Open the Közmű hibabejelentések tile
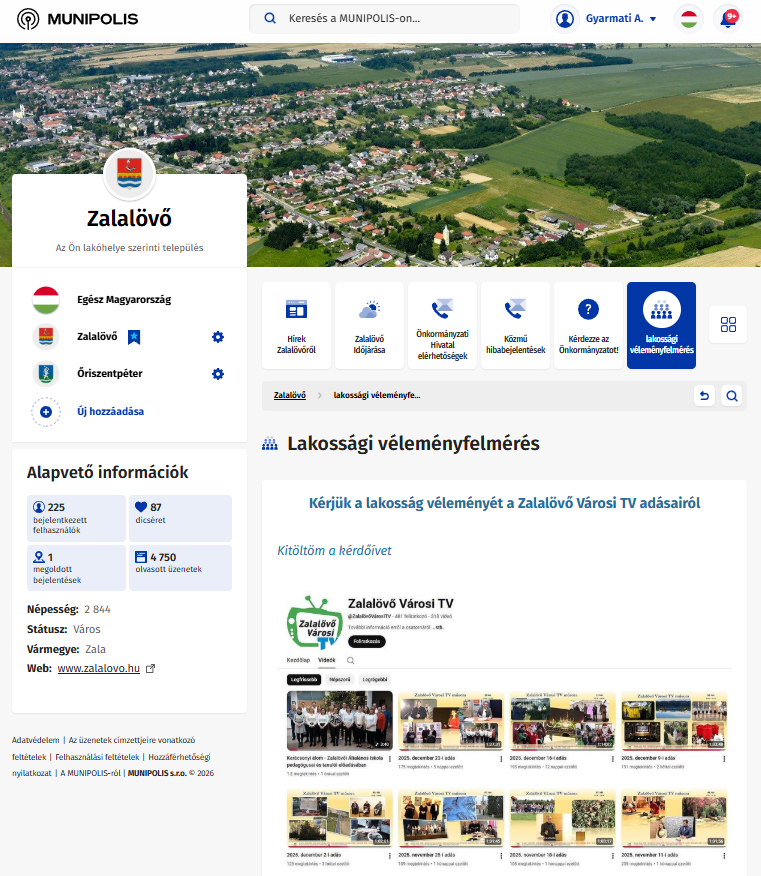This screenshot has width=761, height=876. click(x=515, y=325)
